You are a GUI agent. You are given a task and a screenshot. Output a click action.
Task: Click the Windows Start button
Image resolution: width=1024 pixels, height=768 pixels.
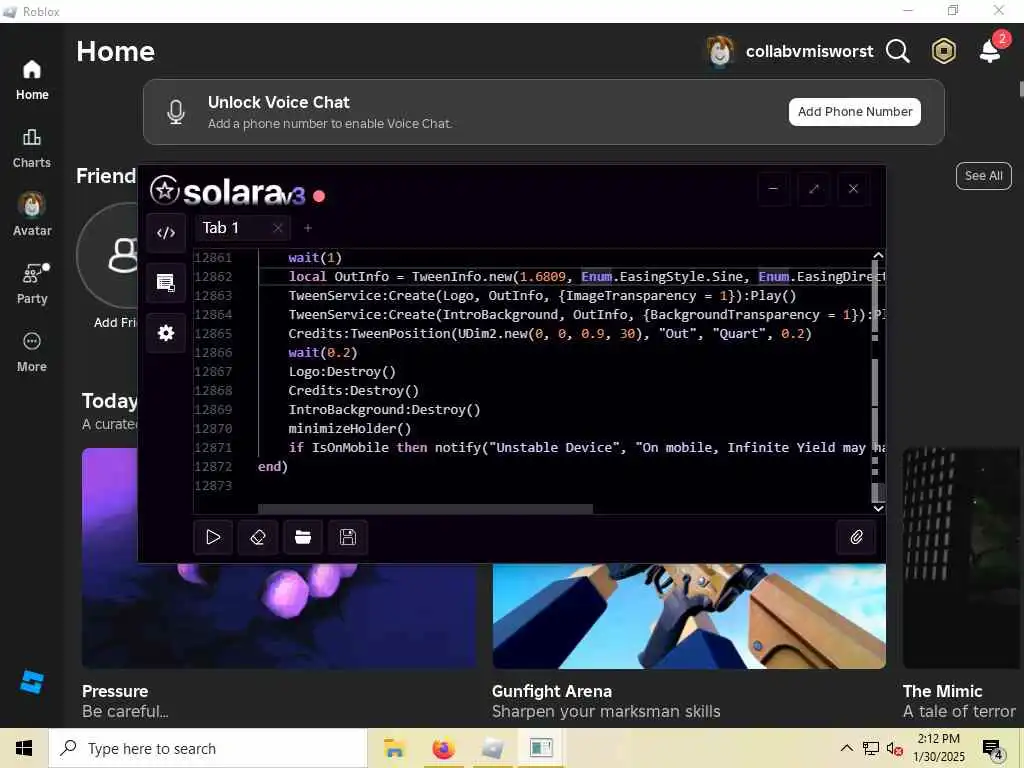24,748
